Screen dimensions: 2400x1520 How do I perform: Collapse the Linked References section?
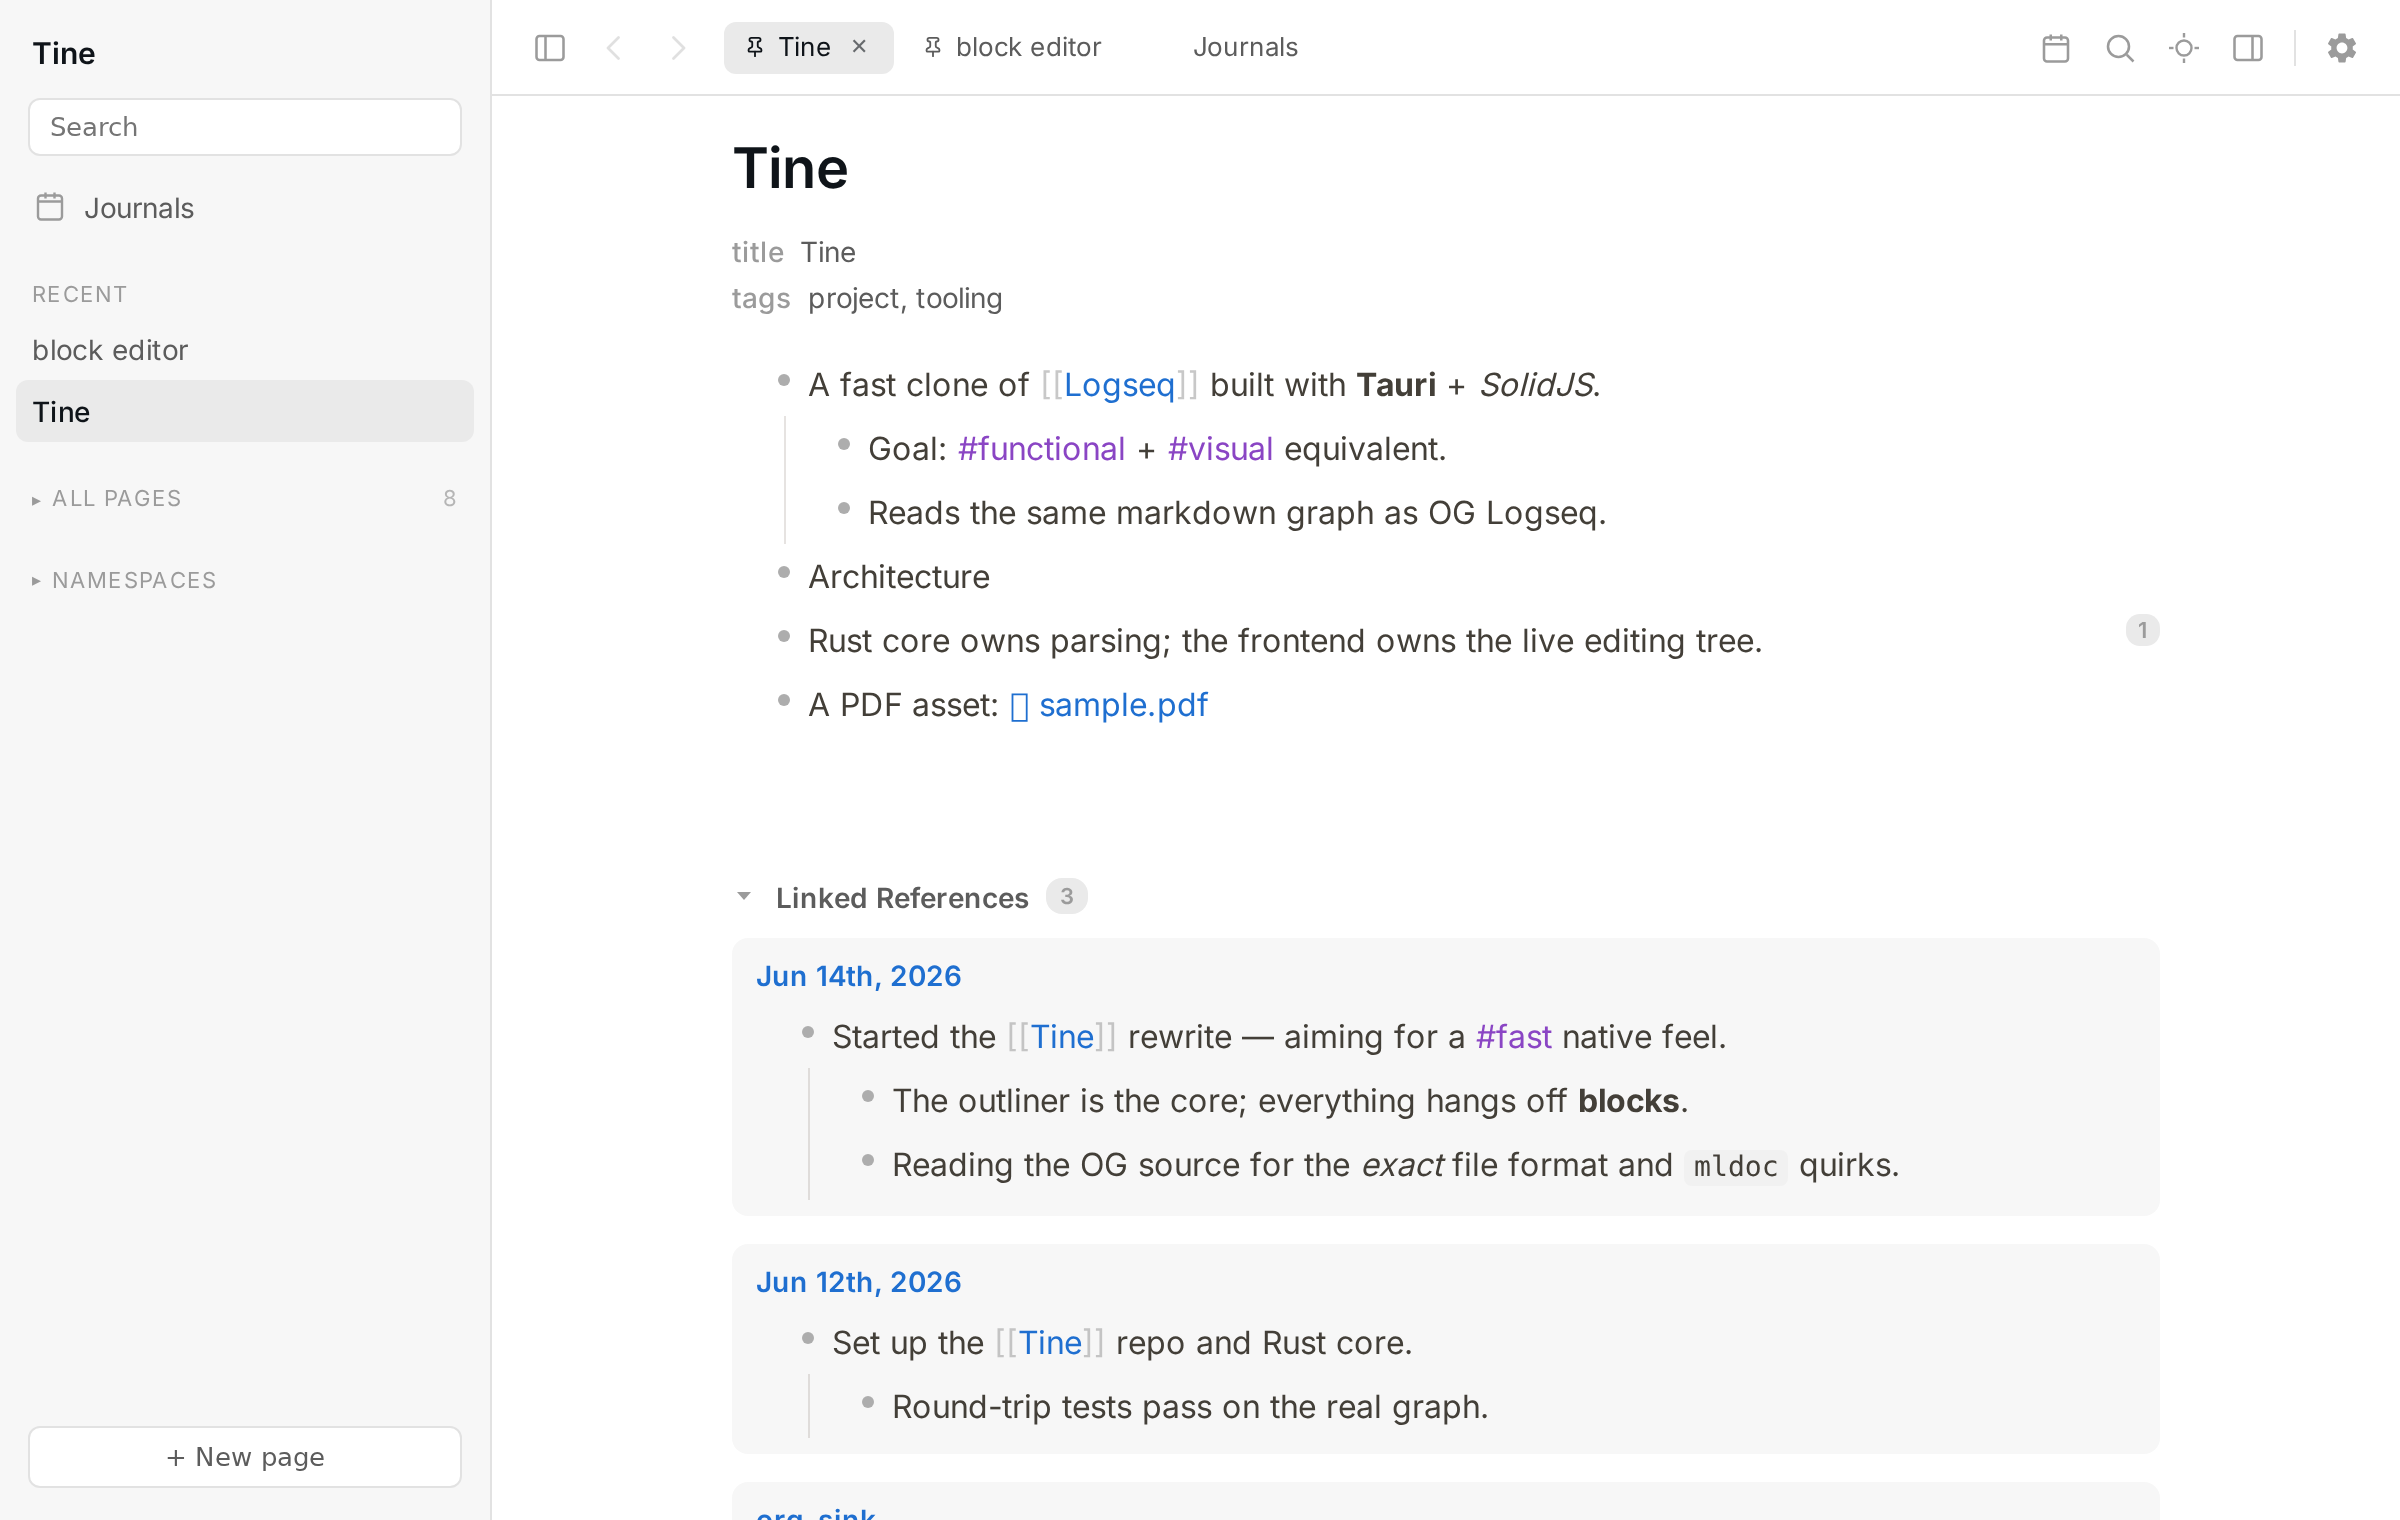click(744, 896)
